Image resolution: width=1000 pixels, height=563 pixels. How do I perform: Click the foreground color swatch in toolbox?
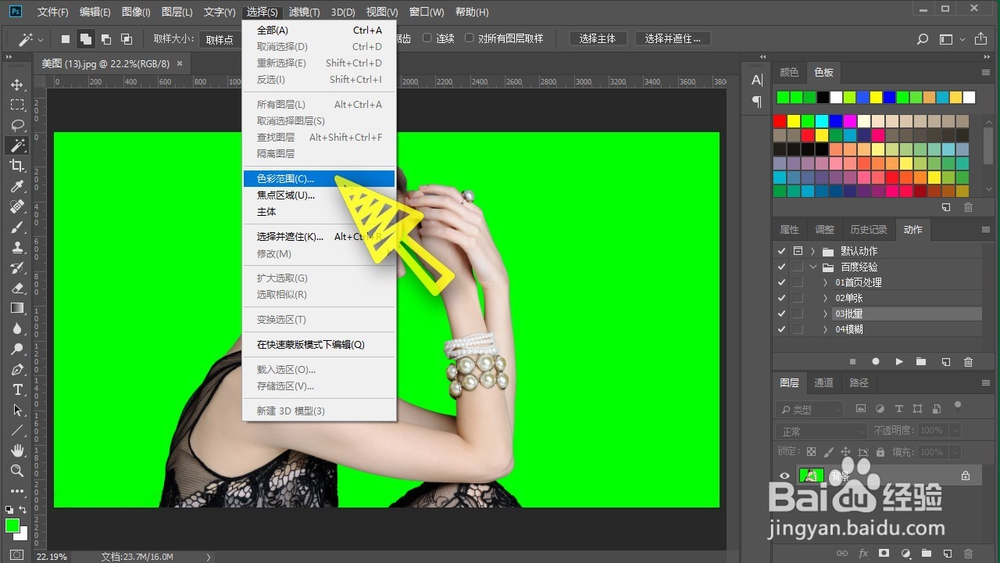tap(12, 525)
